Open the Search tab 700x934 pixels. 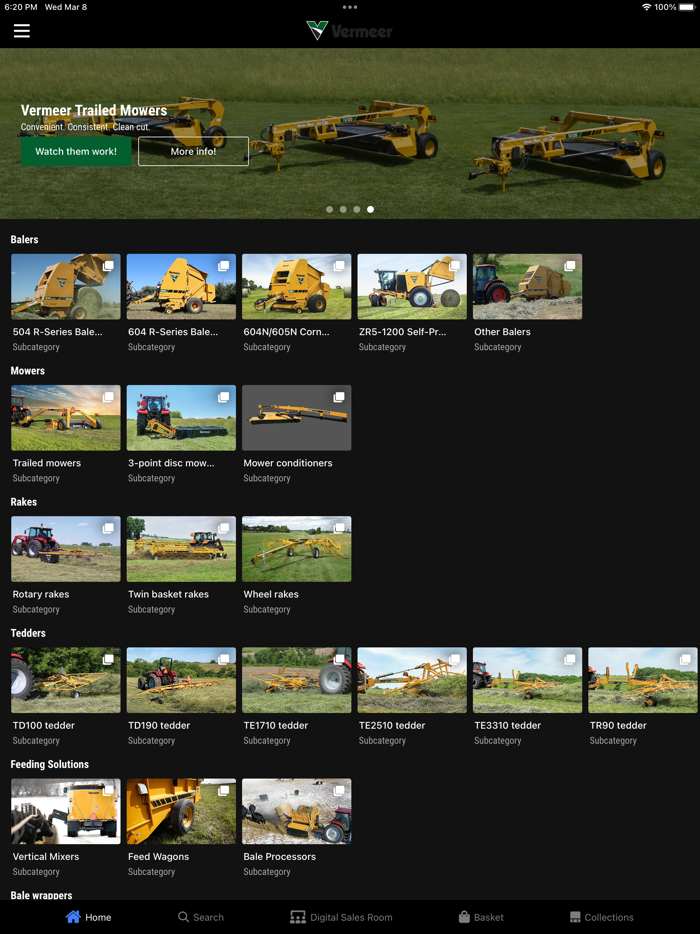[x=201, y=917]
